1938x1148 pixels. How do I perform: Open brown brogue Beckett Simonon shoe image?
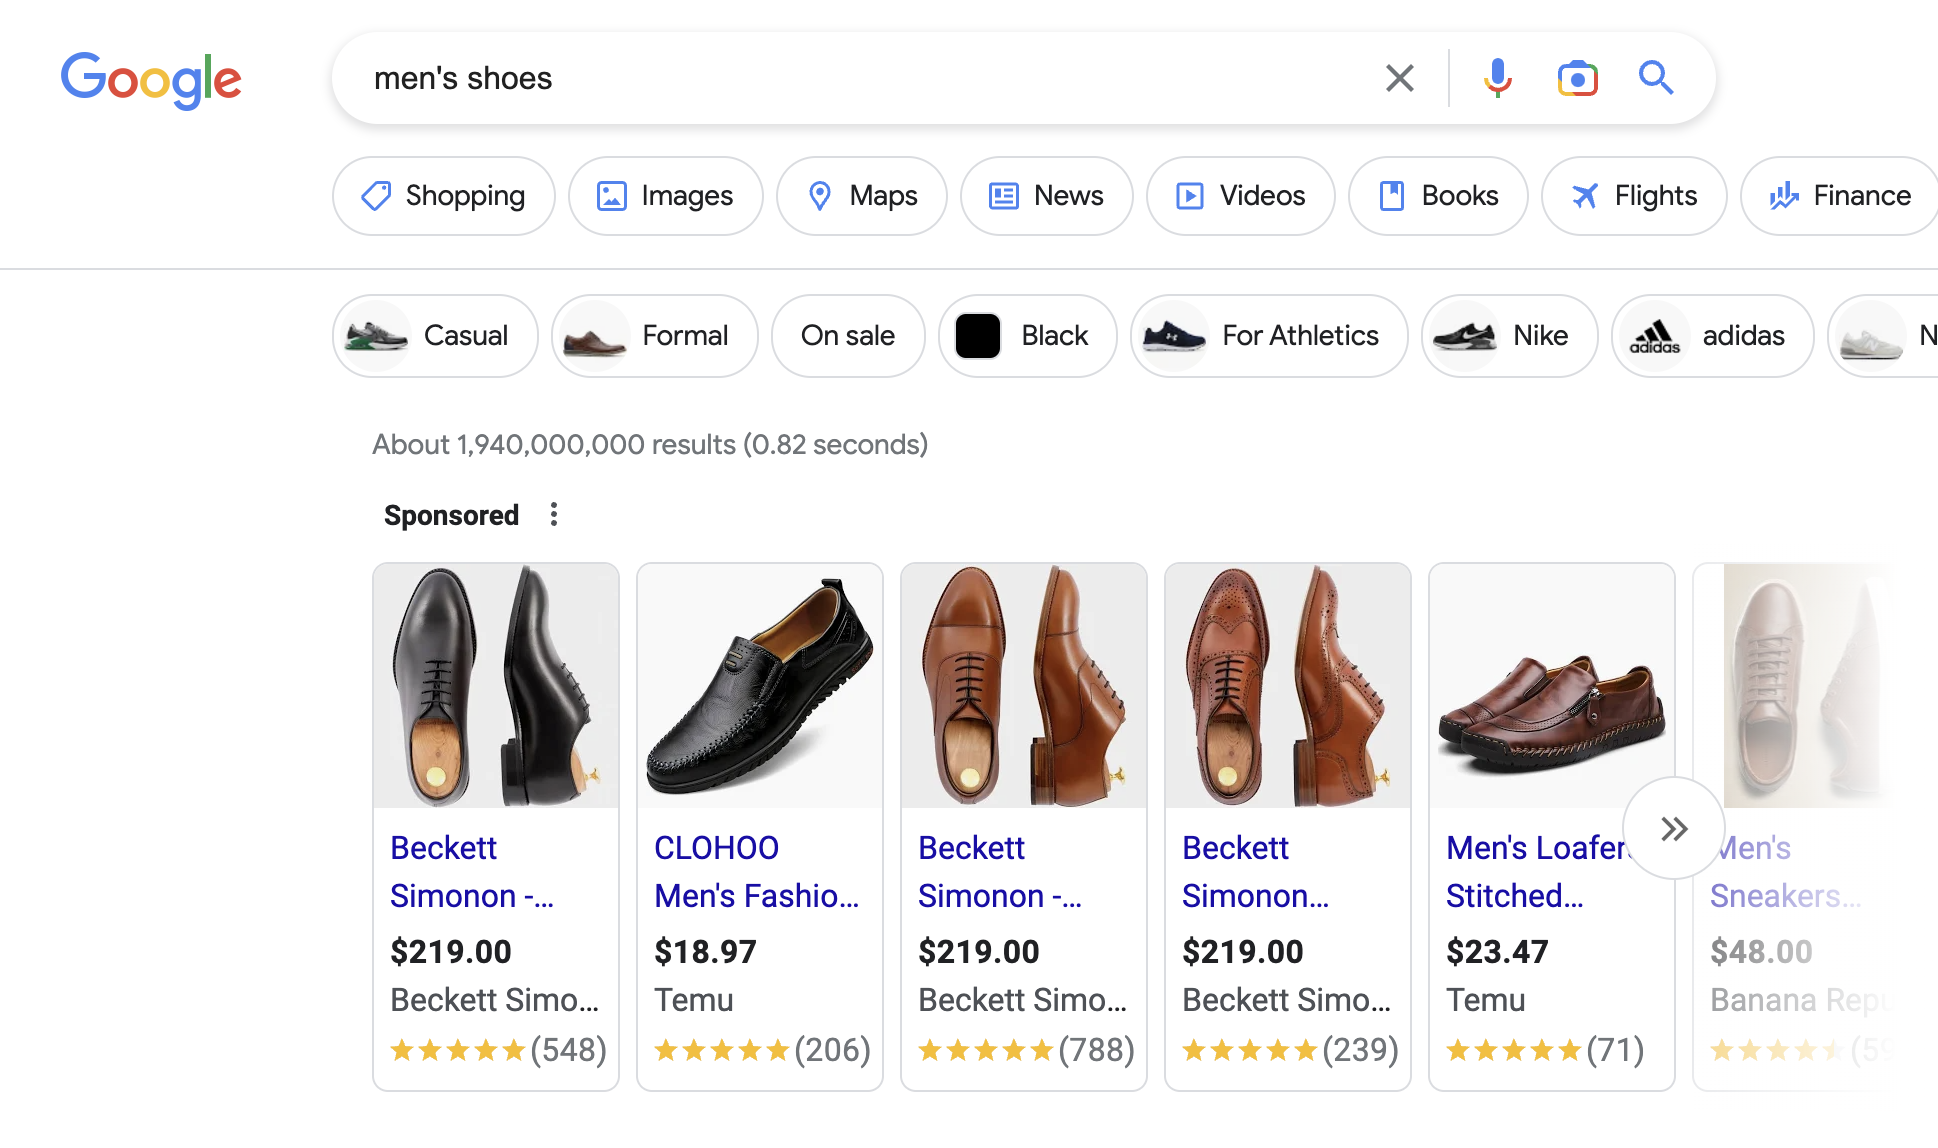point(1288,686)
